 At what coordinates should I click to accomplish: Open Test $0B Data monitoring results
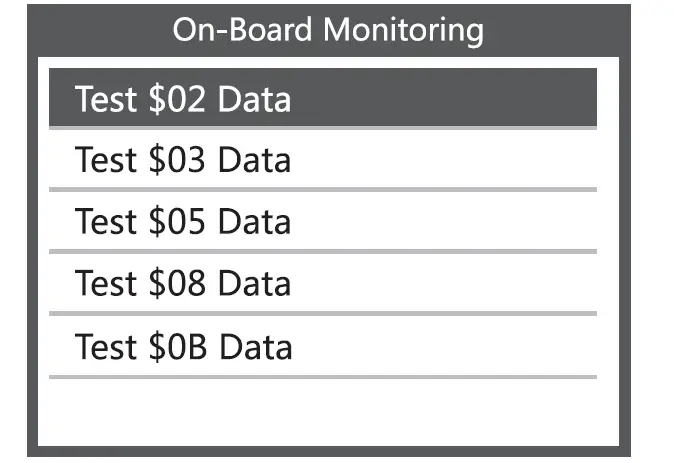point(322,347)
